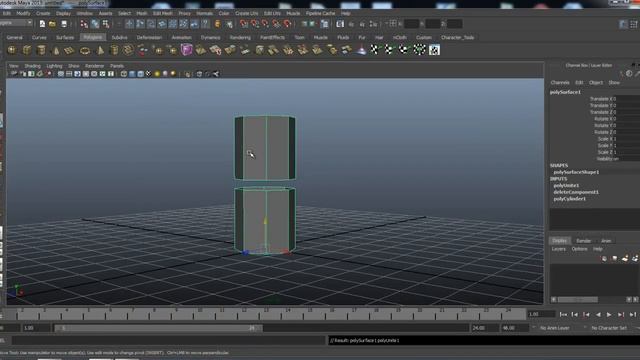Switch to the Polygons shelf tab
640x360 pixels.
click(93, 37)
